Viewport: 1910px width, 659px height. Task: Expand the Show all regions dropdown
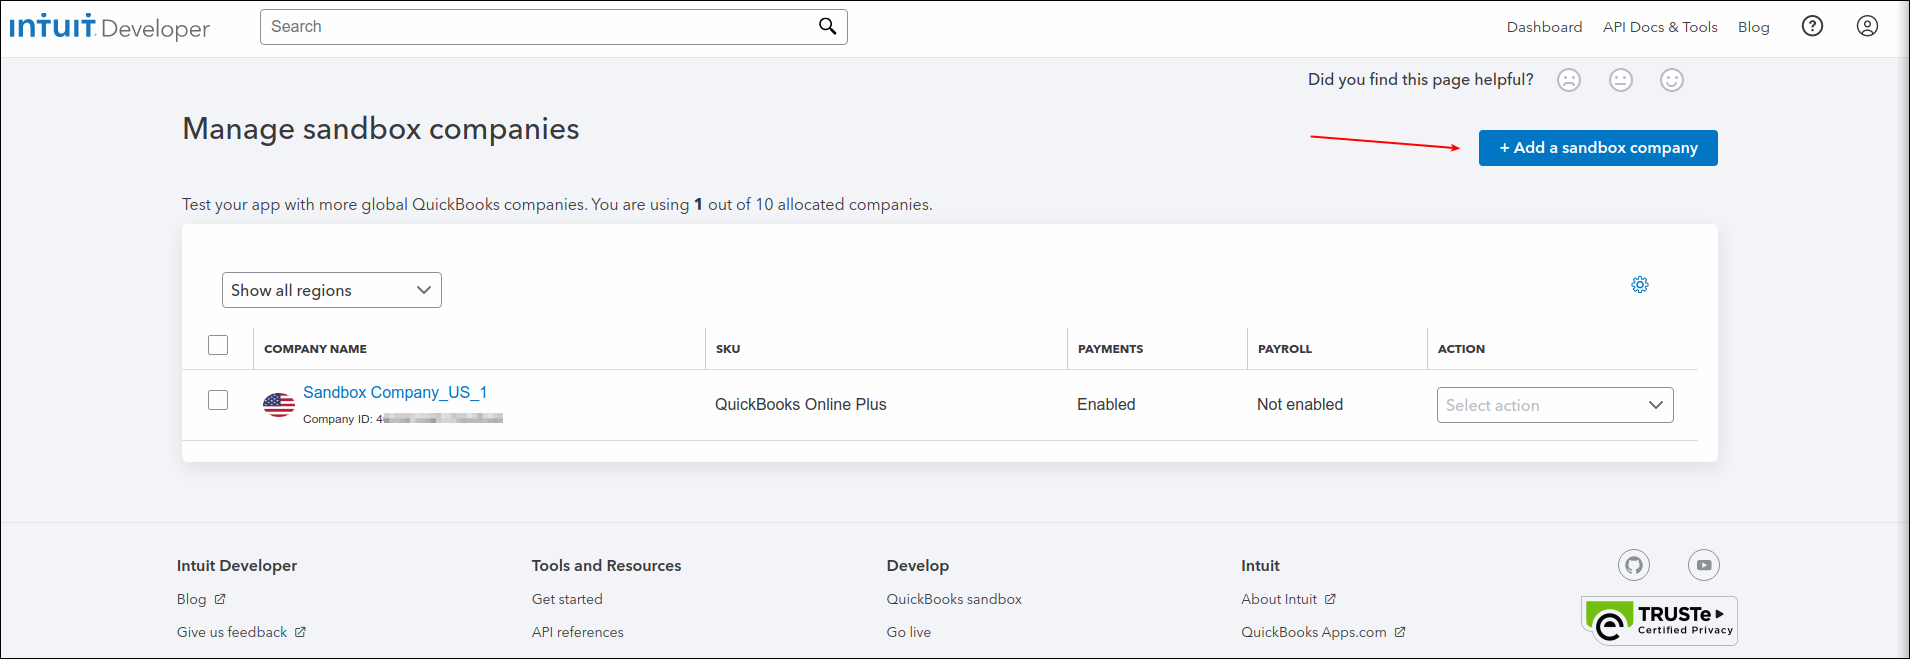point(332,290)
